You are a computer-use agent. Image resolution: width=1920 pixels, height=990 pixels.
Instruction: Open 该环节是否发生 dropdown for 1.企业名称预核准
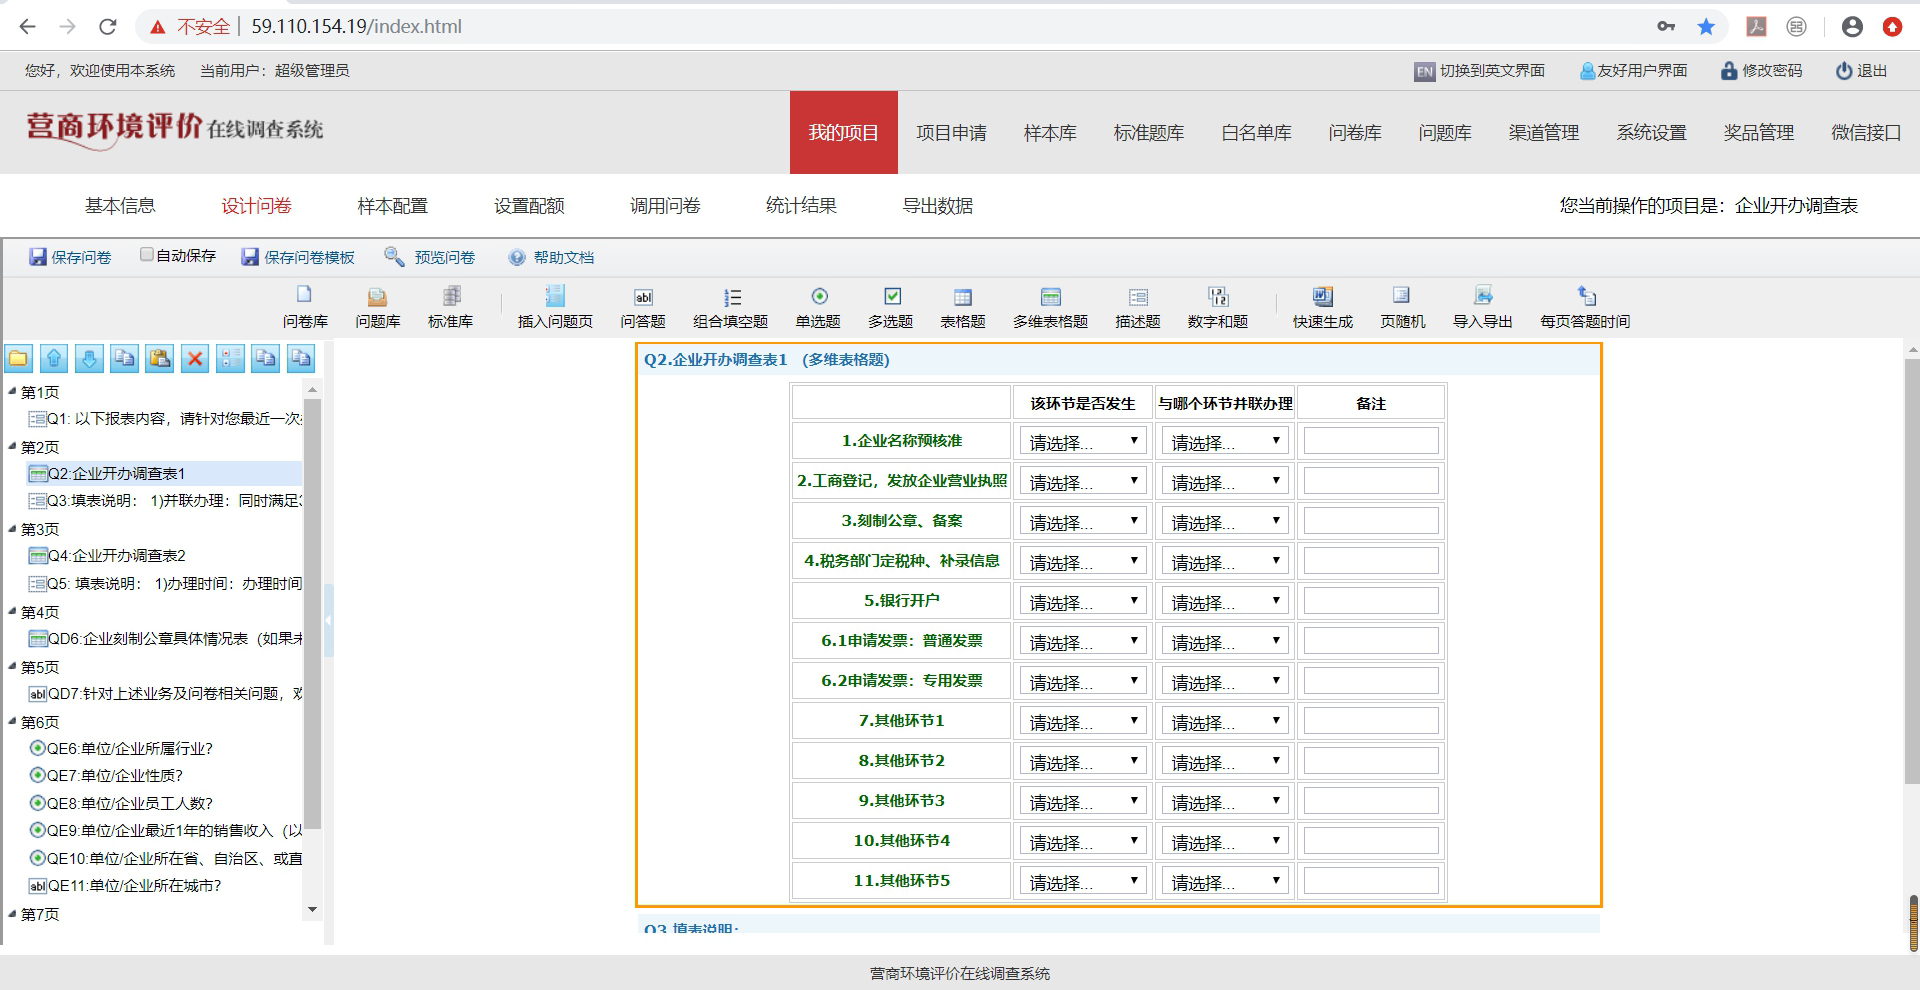pyautogui.click(x=1082, y=441)
